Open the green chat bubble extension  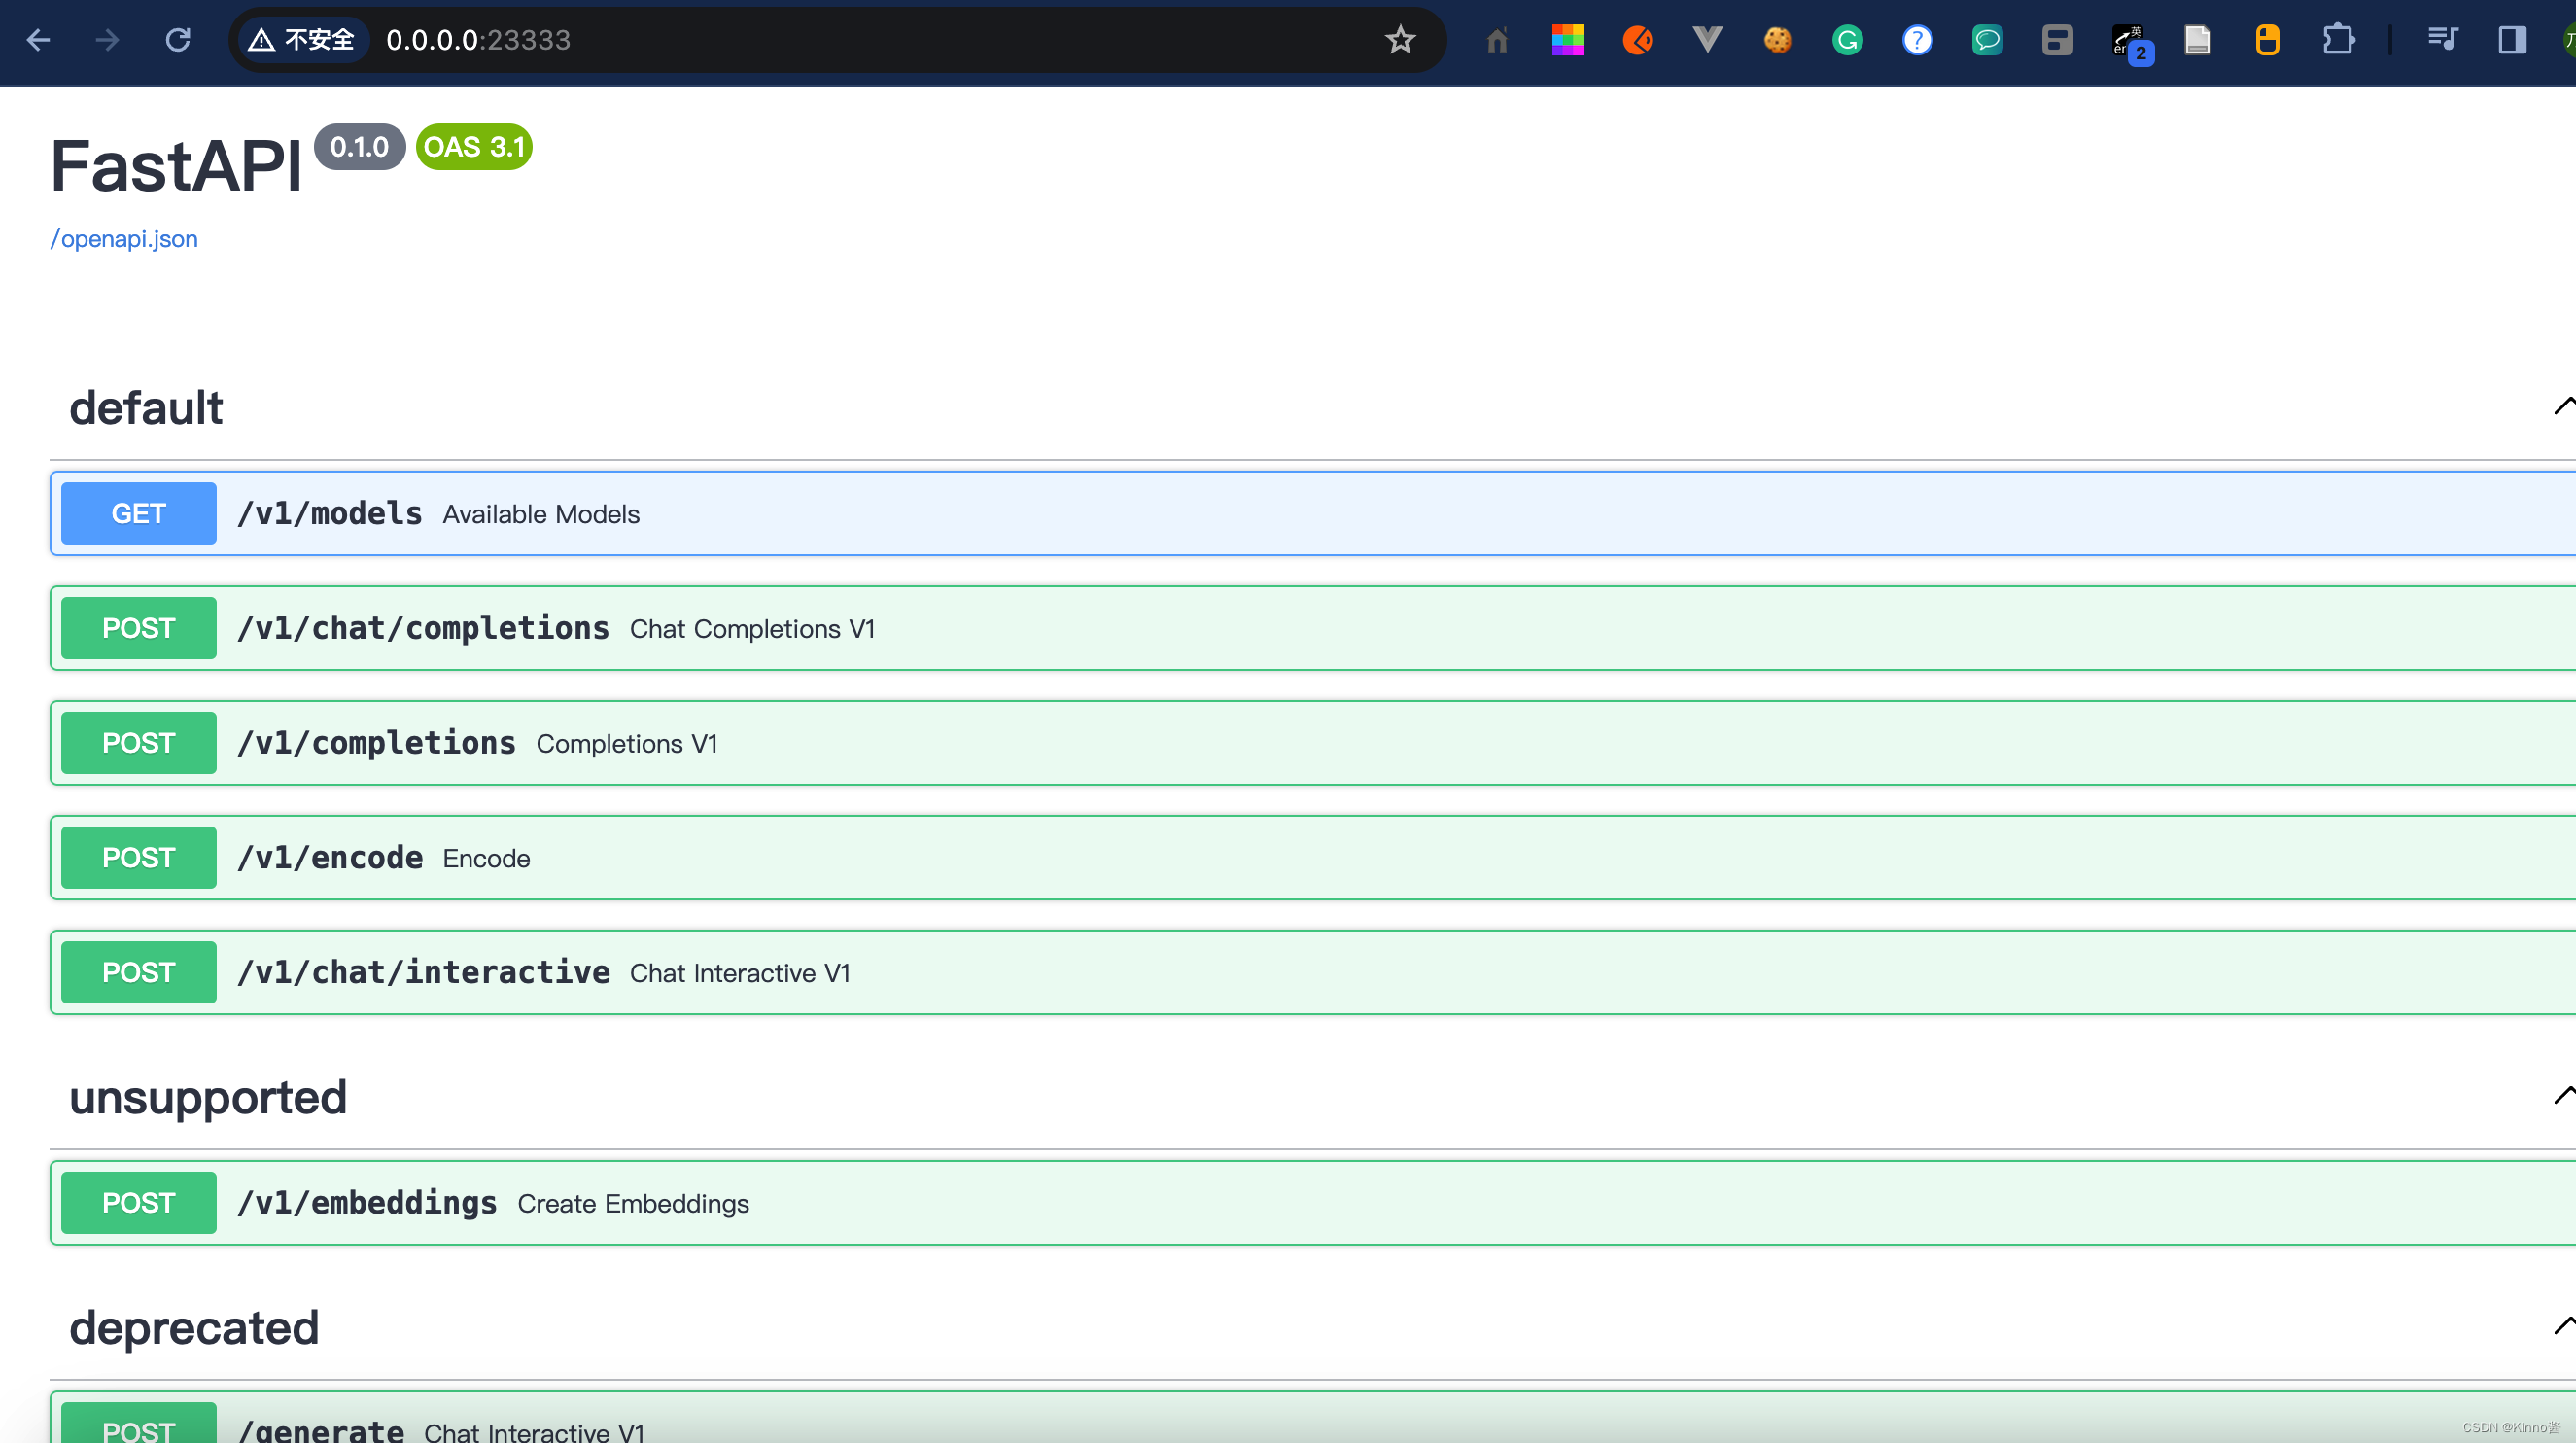(1987, 40)
